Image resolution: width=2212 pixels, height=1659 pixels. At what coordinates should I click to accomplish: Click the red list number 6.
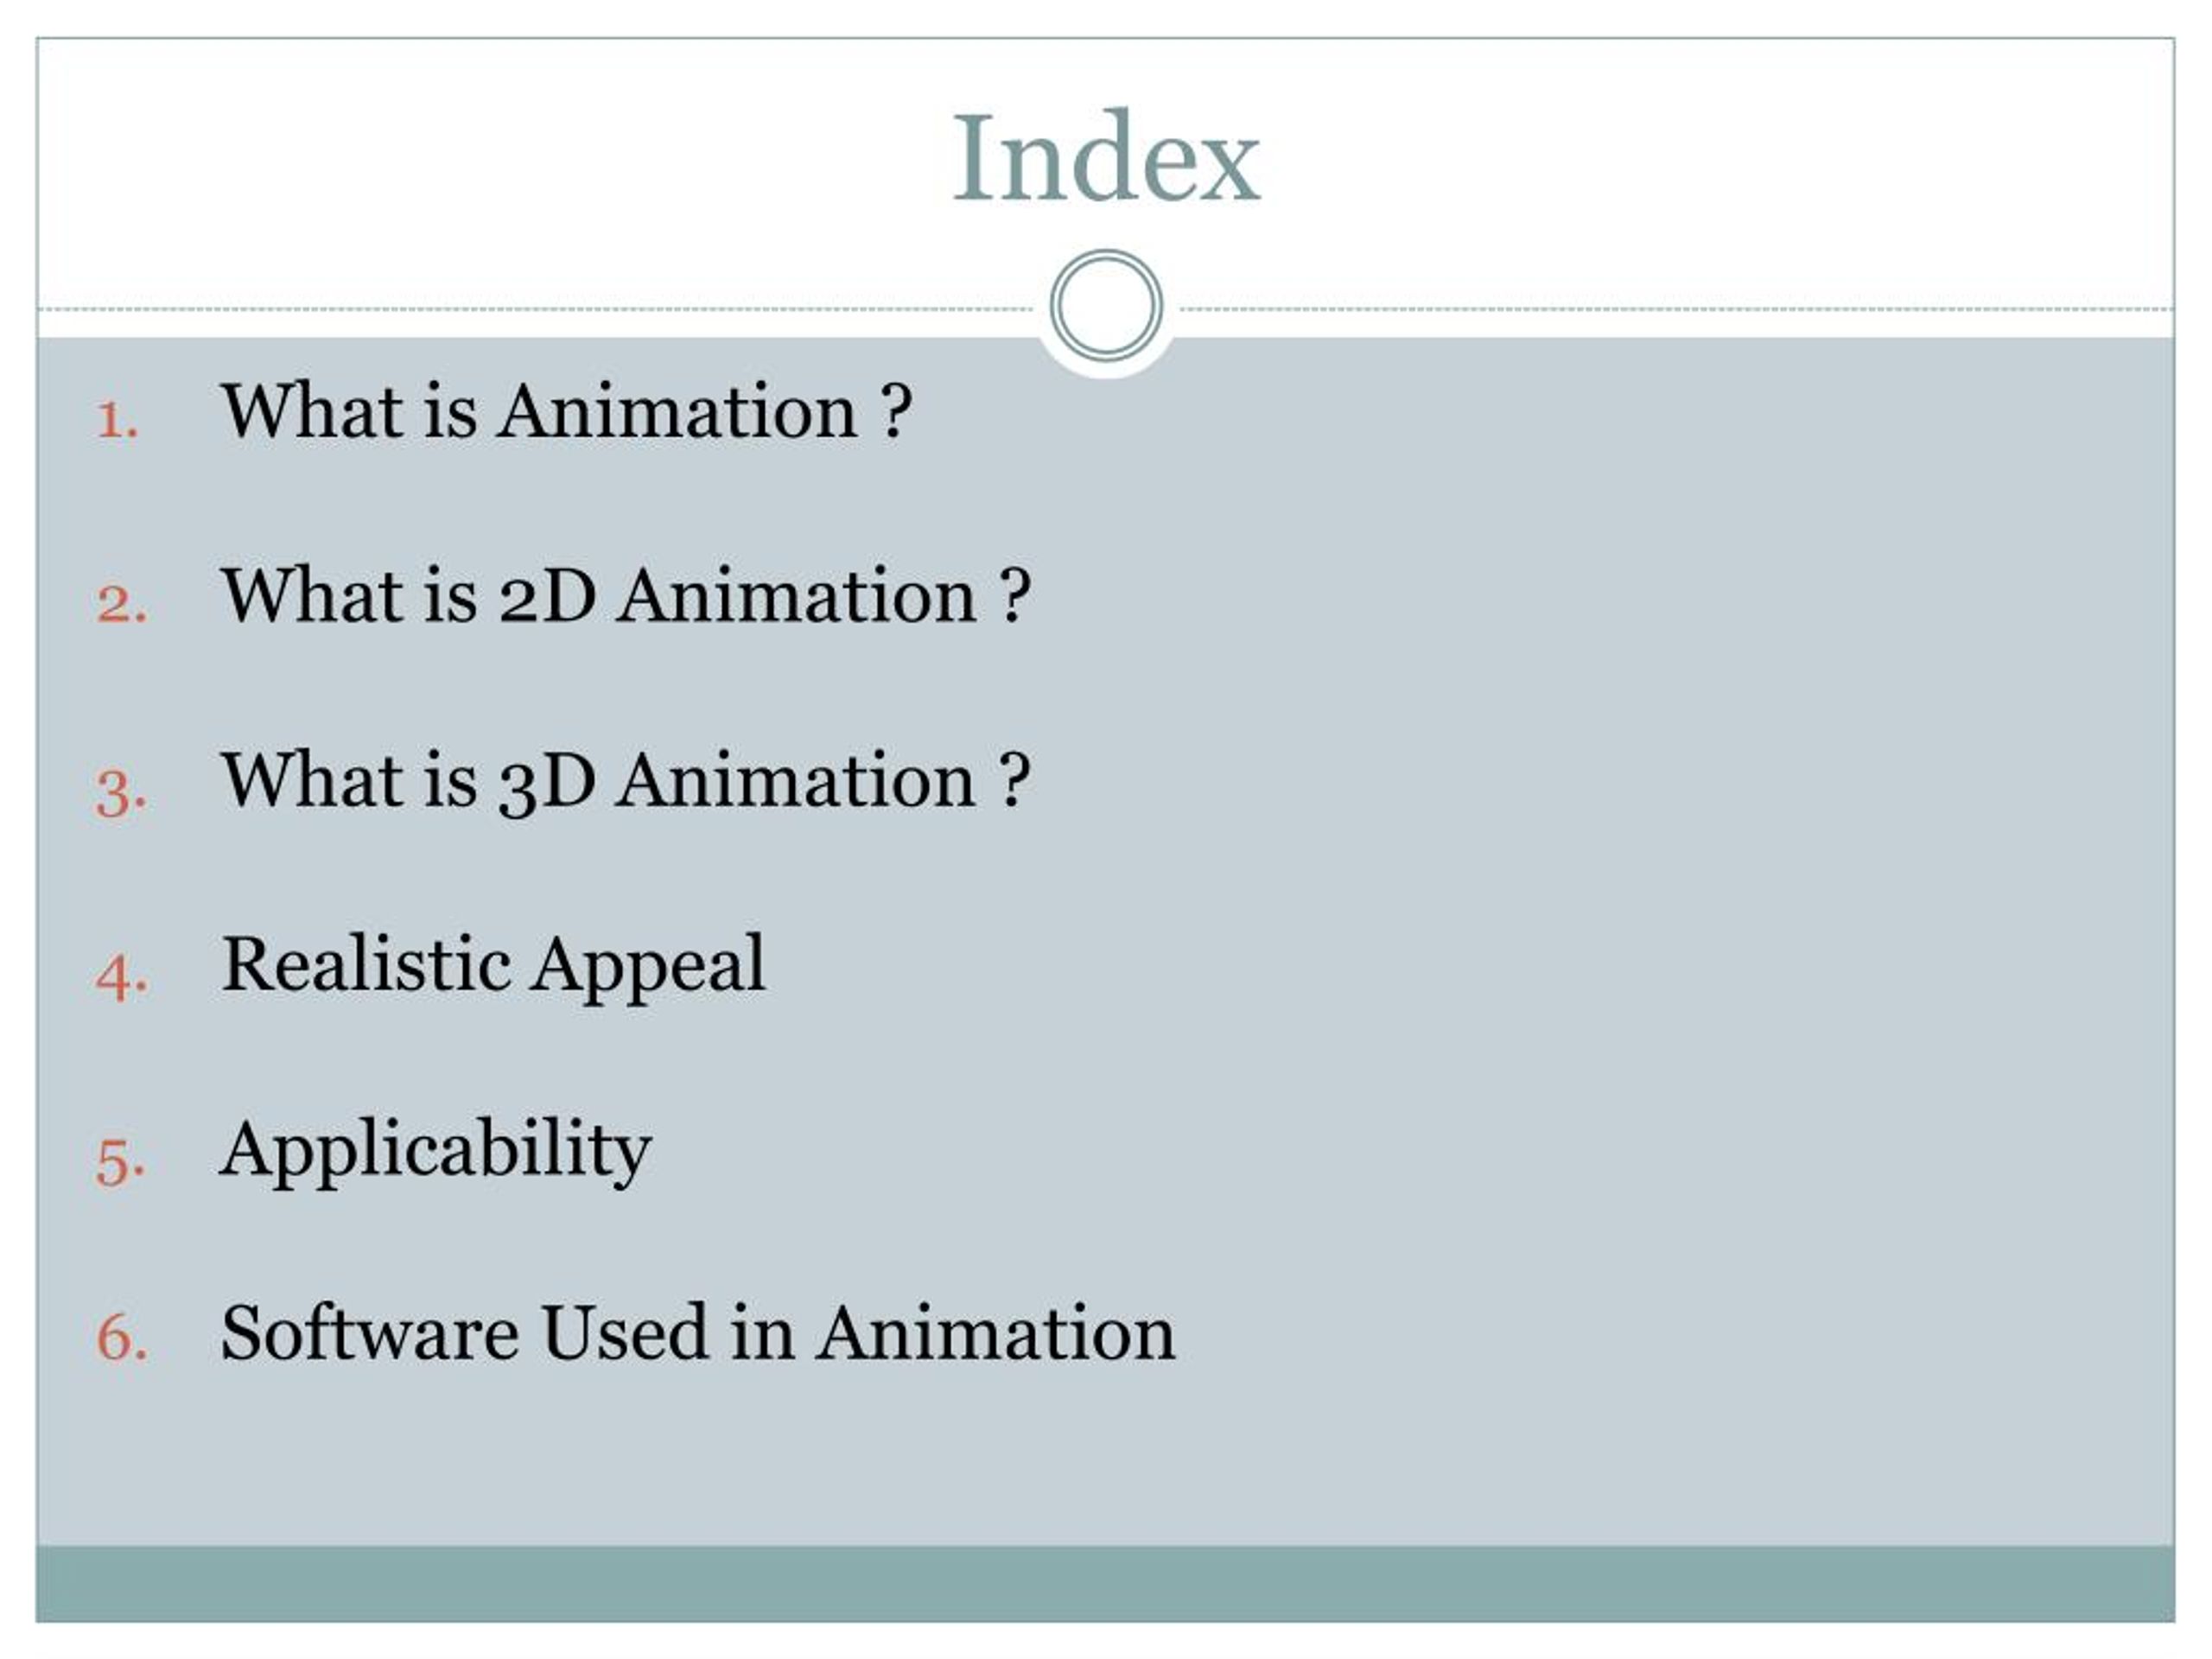(x=121, y=1338)
